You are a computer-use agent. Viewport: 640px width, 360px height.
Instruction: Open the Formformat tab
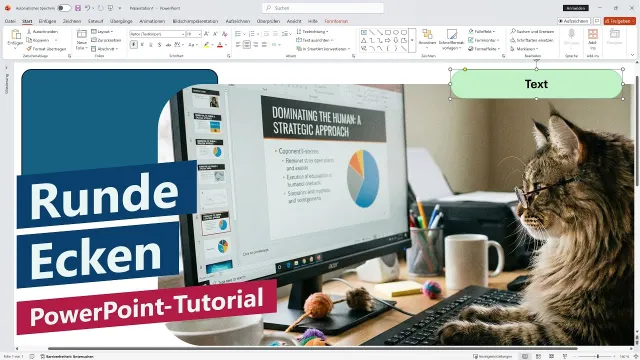point(336,21)
